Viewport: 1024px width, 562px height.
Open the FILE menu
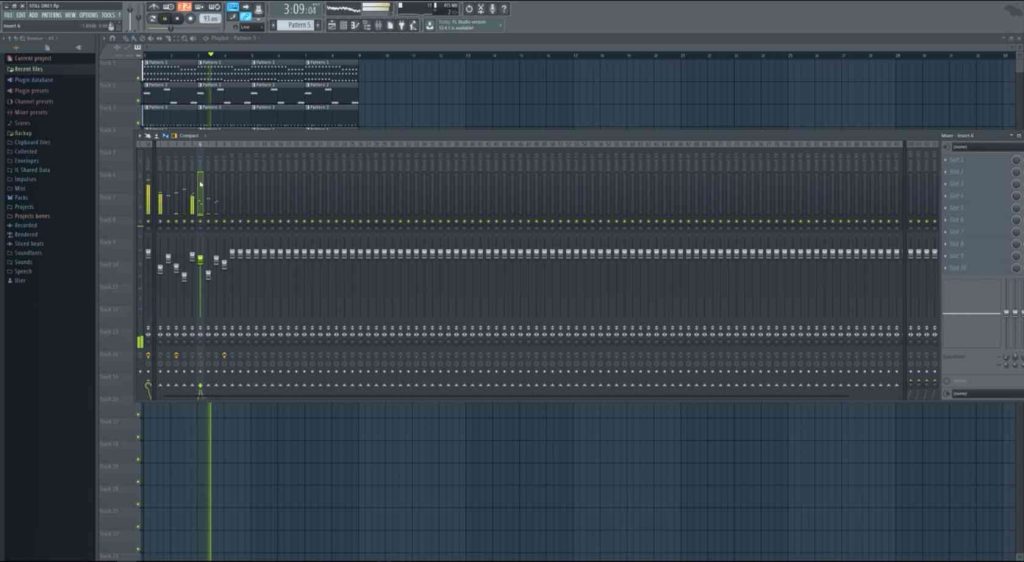[x=8, y=15]
